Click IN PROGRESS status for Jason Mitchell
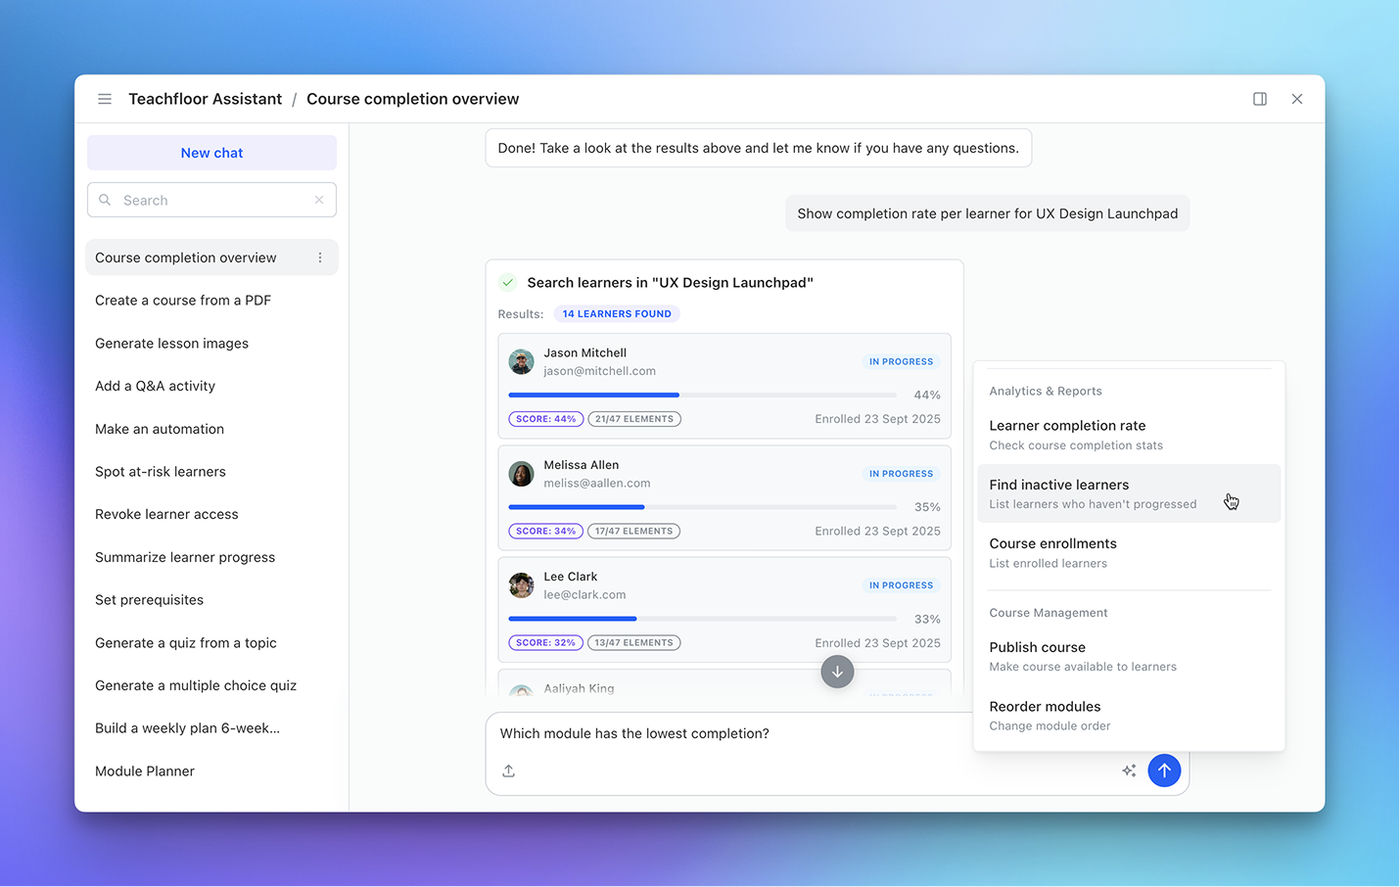1400x887 pixels. [x=901, y=362]
